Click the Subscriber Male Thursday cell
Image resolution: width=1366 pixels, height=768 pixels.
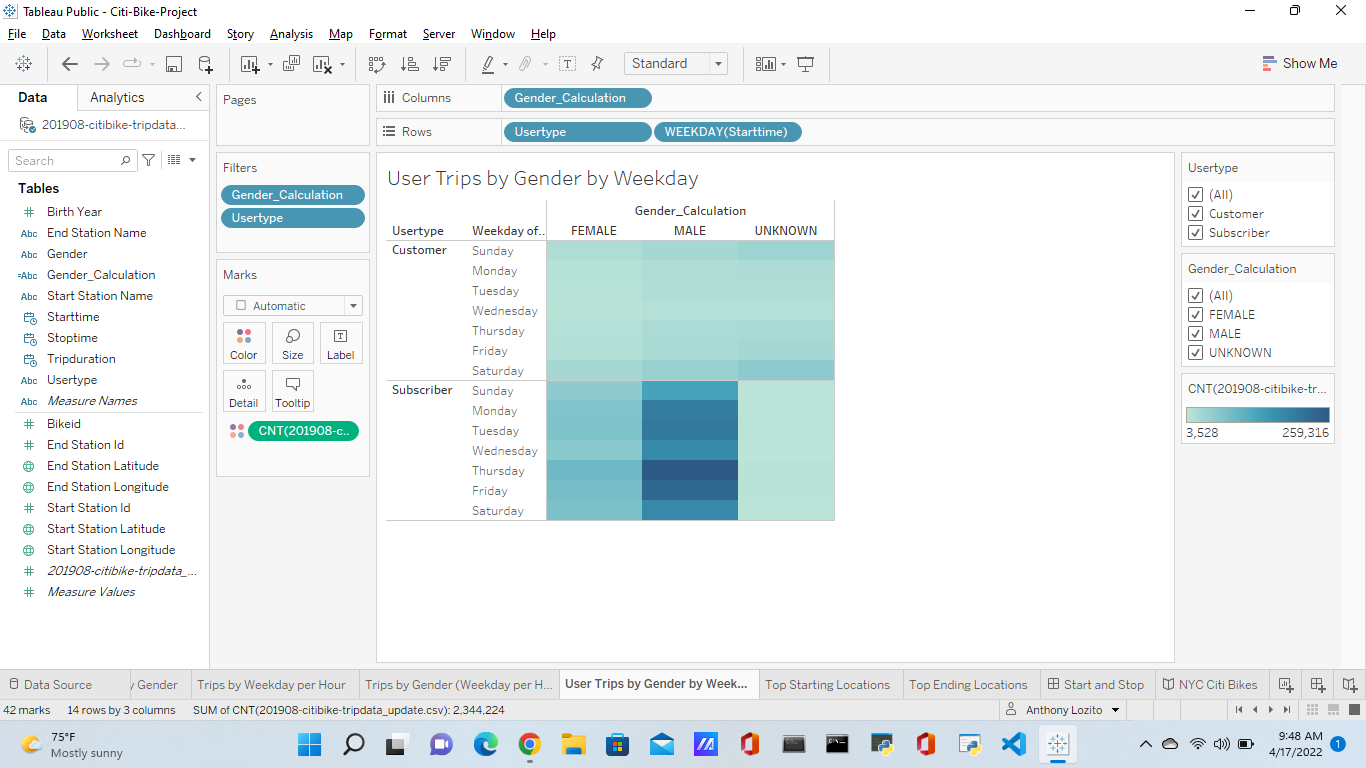690,470
